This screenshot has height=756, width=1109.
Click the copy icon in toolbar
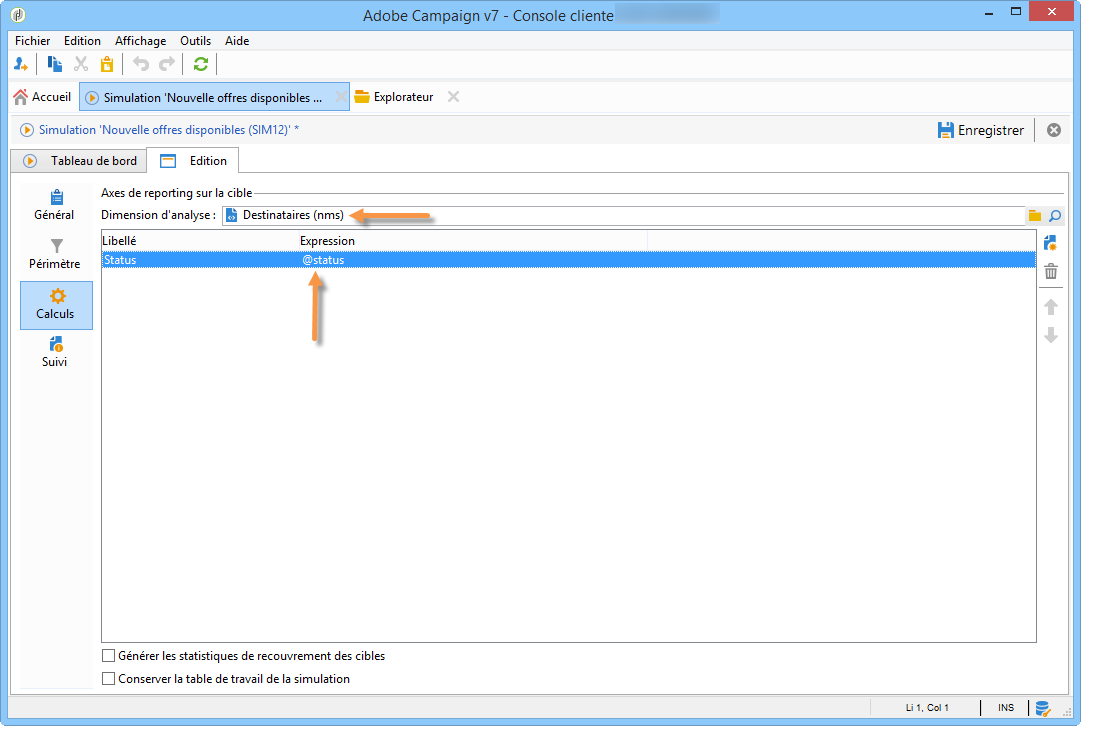click(54, 64)
